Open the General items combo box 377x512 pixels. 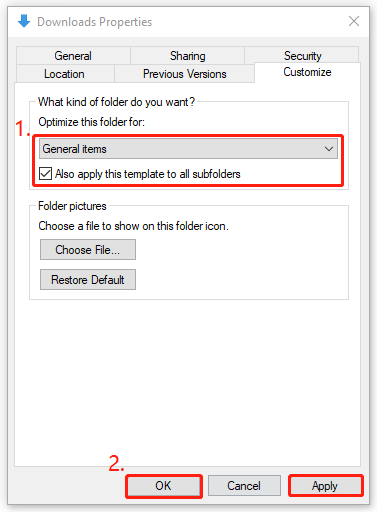(x=188, y=149)
